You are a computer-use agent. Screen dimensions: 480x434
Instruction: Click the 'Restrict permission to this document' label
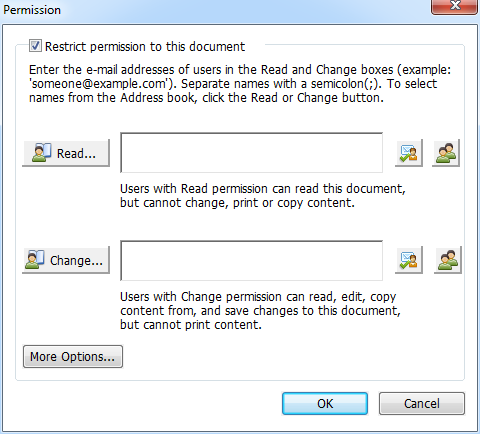point(145,47)
